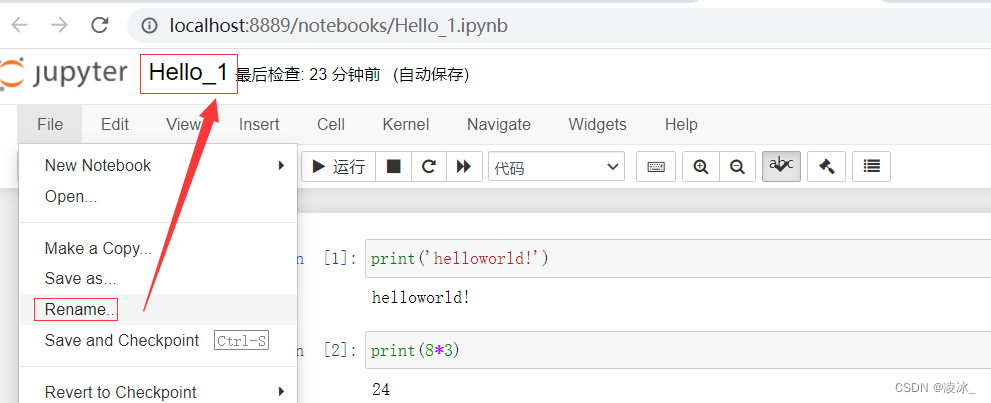Click the zoom out magnifier icon

737,167
